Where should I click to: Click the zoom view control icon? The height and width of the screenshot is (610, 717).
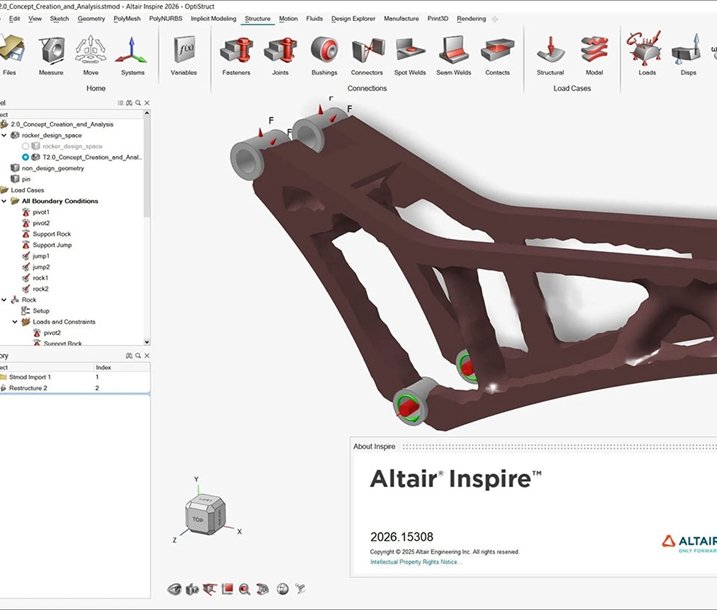coord(245,589)
